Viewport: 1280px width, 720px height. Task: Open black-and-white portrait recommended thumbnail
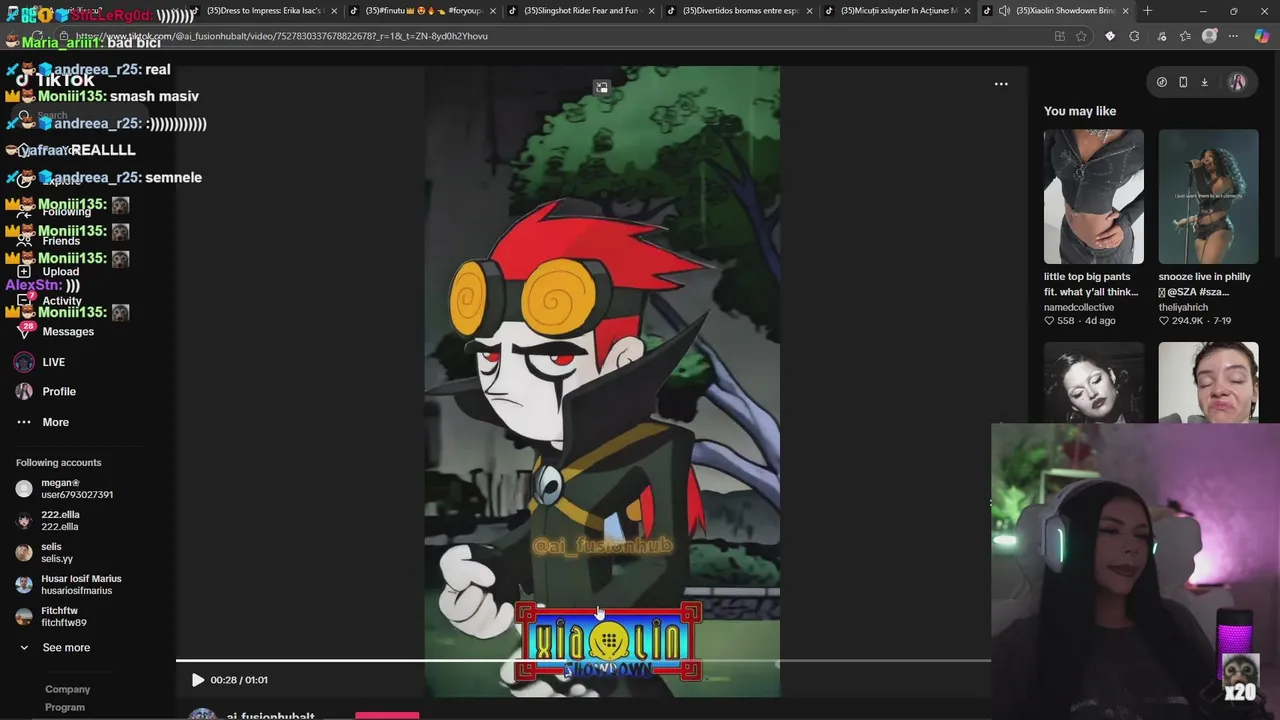1093,382
